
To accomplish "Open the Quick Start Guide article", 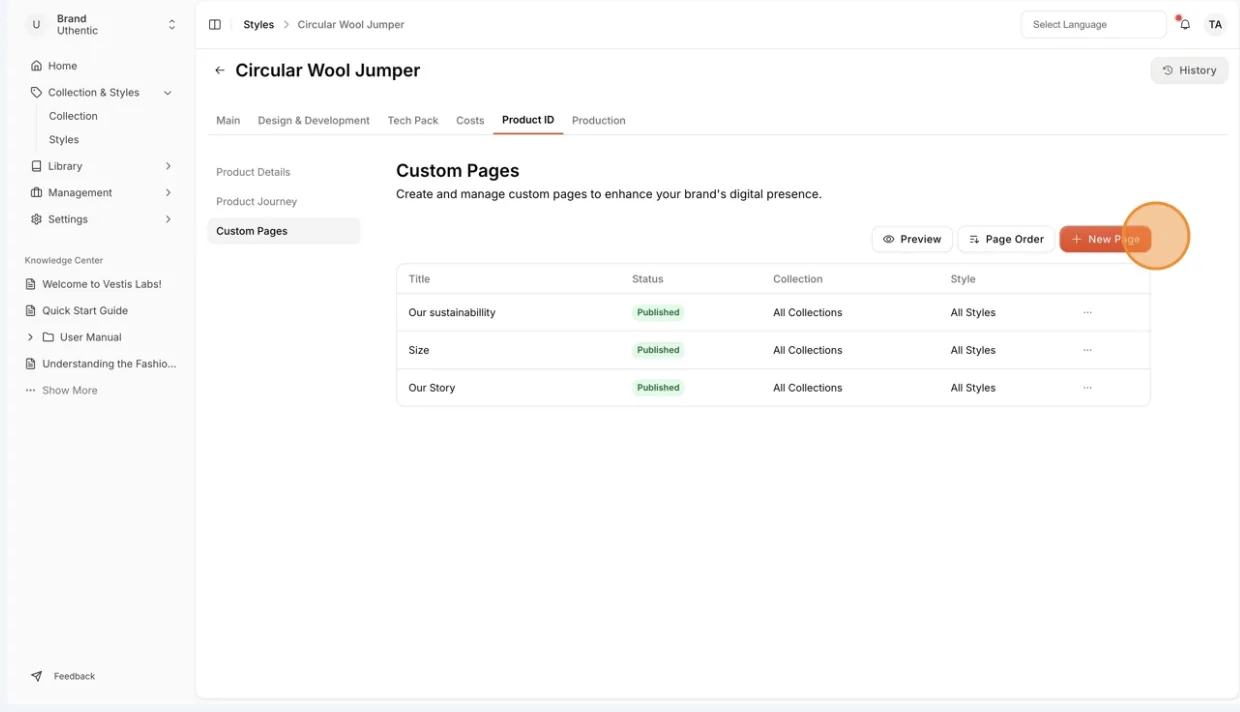I will click(85, 311).
